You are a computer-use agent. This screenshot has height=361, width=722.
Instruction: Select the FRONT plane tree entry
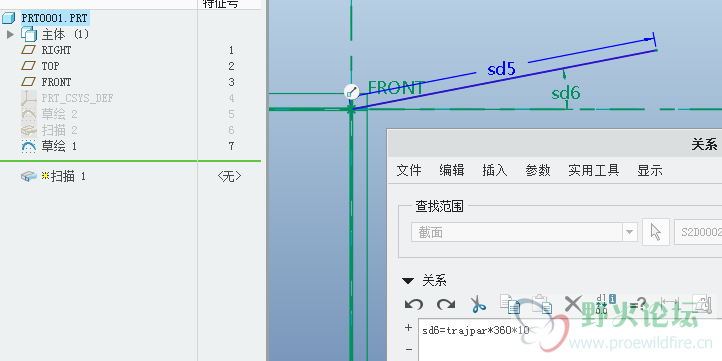pyautogui.click(x=56, y=82)
